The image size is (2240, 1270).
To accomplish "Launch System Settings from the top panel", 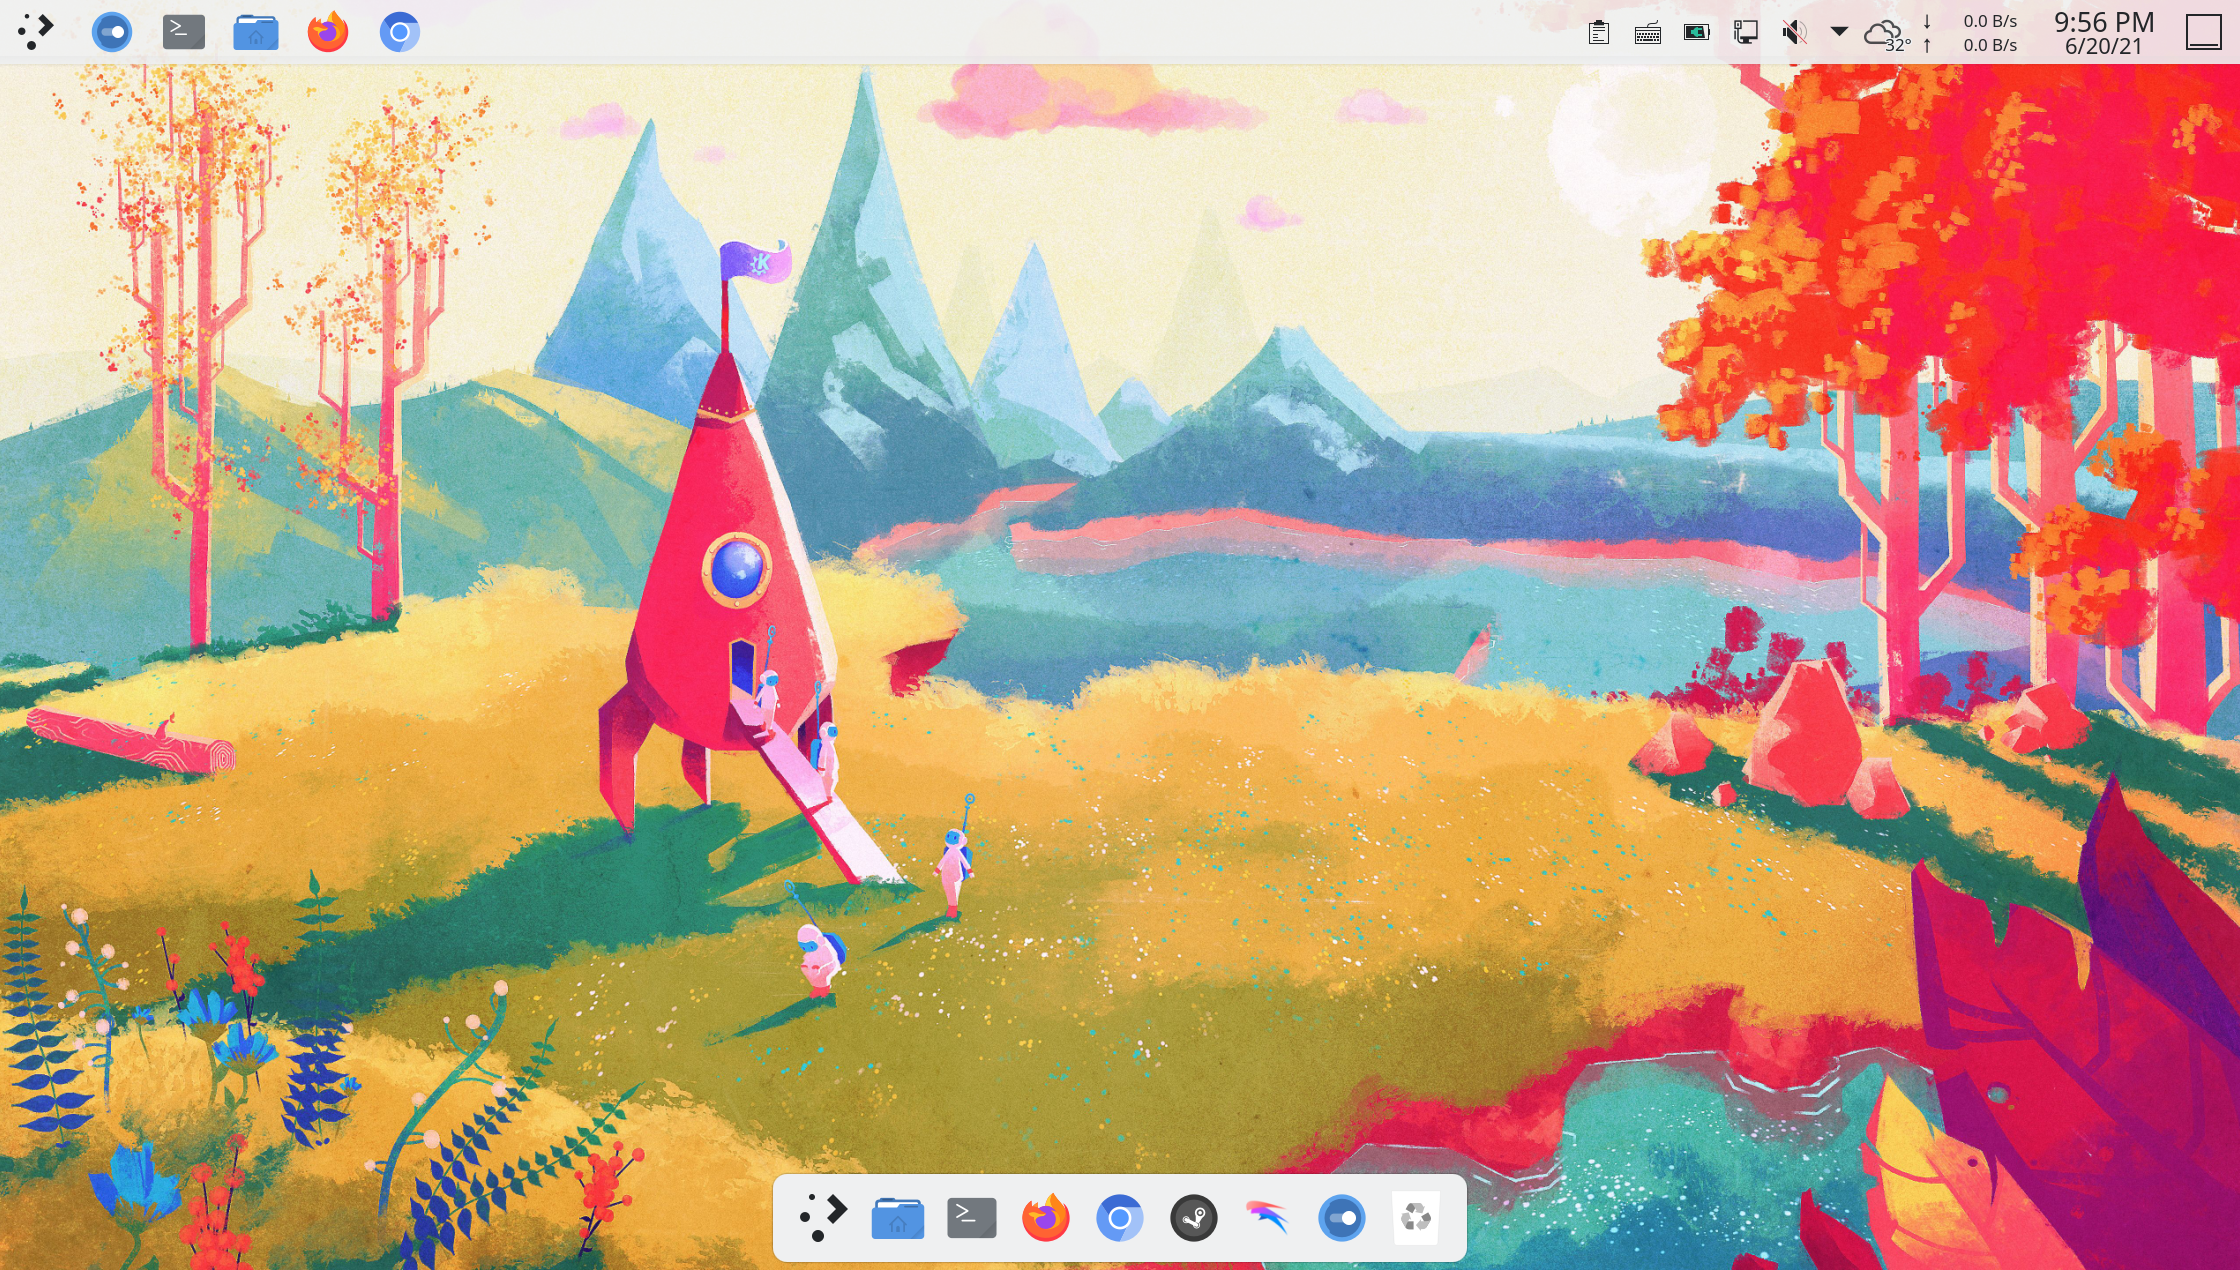I will click(x=112, y=32).
